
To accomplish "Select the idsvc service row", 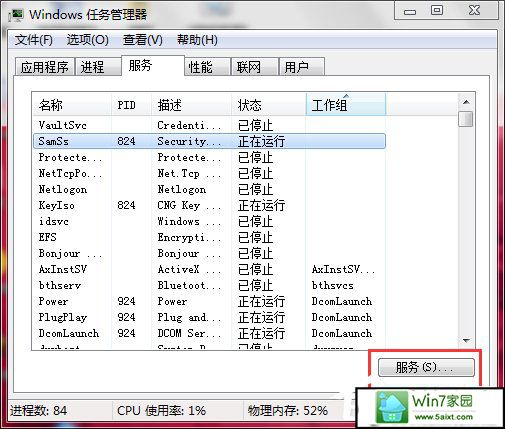I will click(x=209, y=221).
